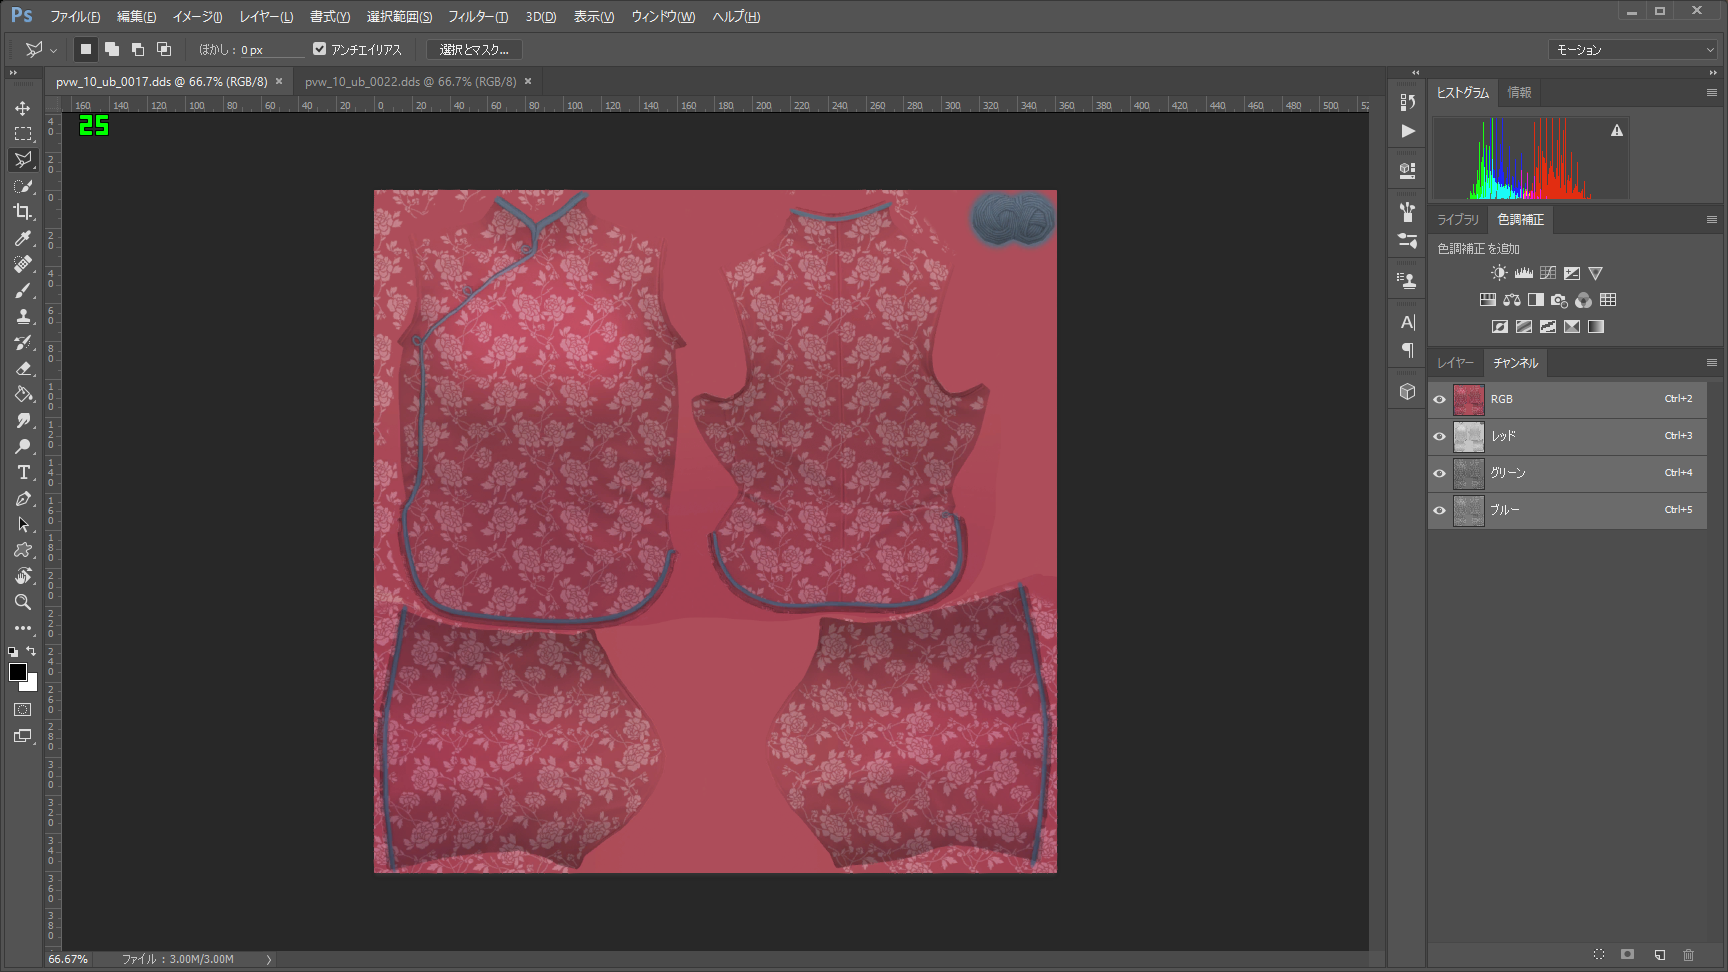Select the Move tool

pyautogui.click(x=22, y=108)
